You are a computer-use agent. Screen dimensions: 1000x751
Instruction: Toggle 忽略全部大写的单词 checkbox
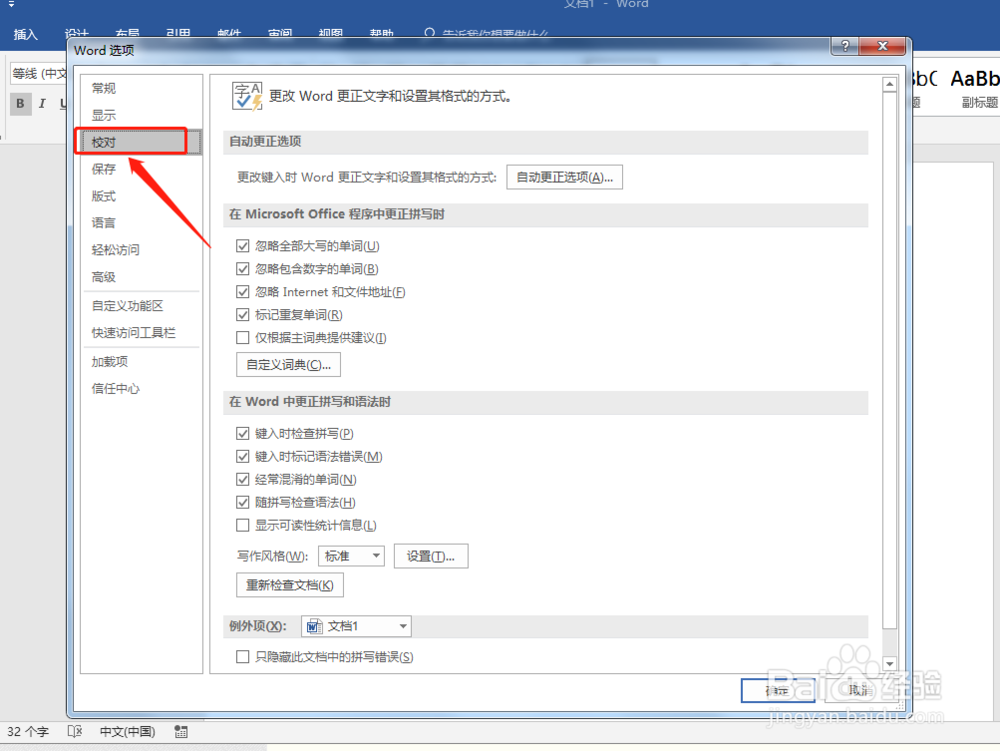242,246
